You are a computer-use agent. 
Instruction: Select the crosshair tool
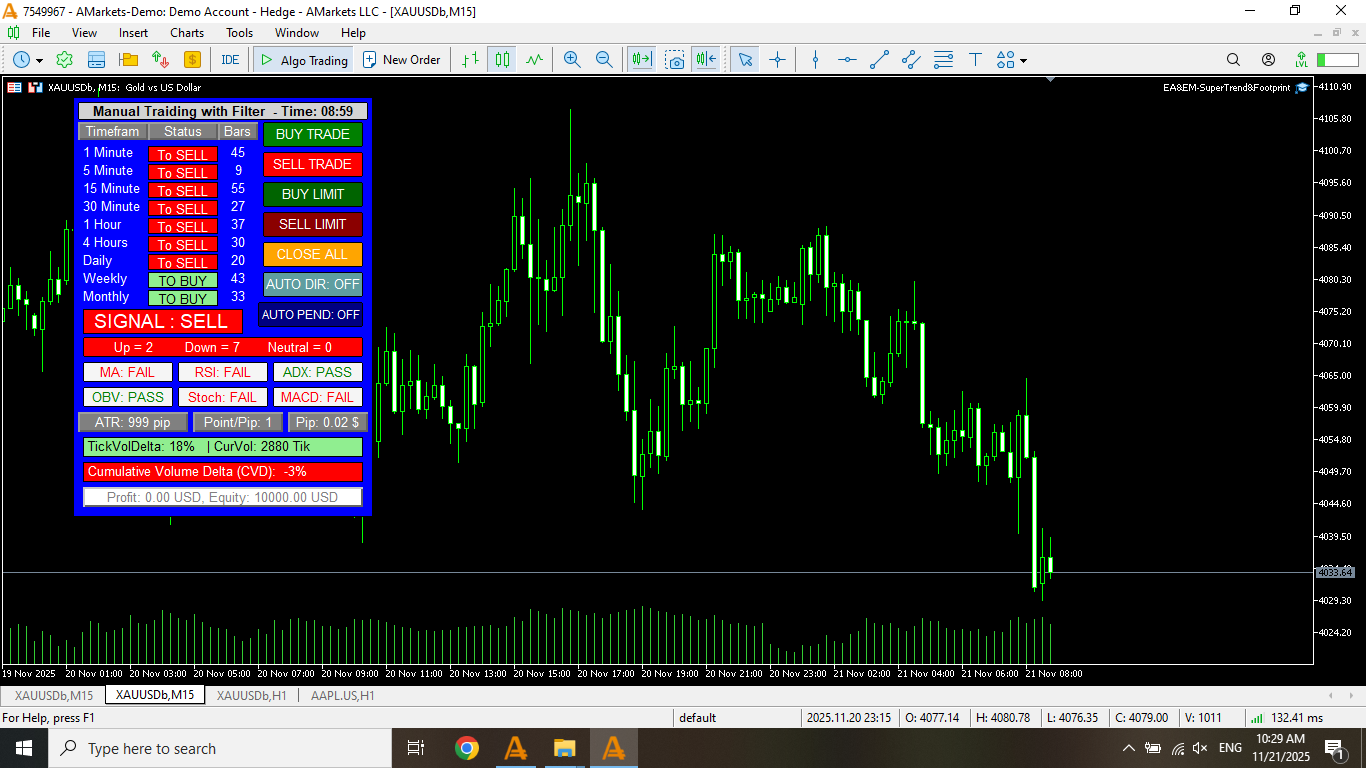point(777,59)
